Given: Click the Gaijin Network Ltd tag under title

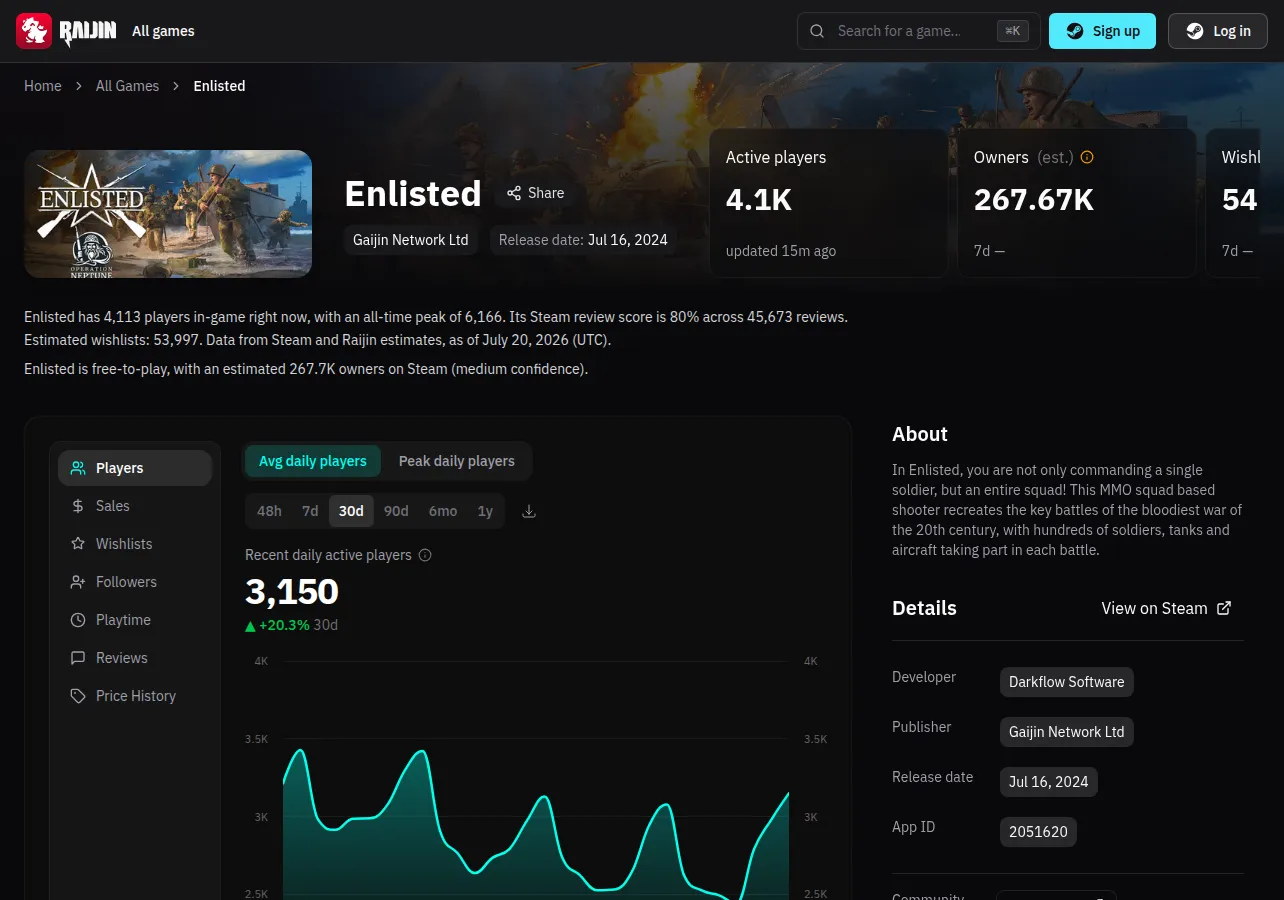Looking at the screenshot, I should 411,240.
